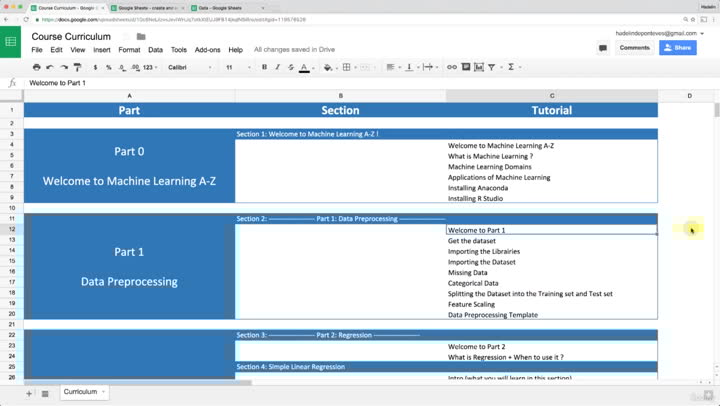Insert a chart via toolbar

[479, 67]
